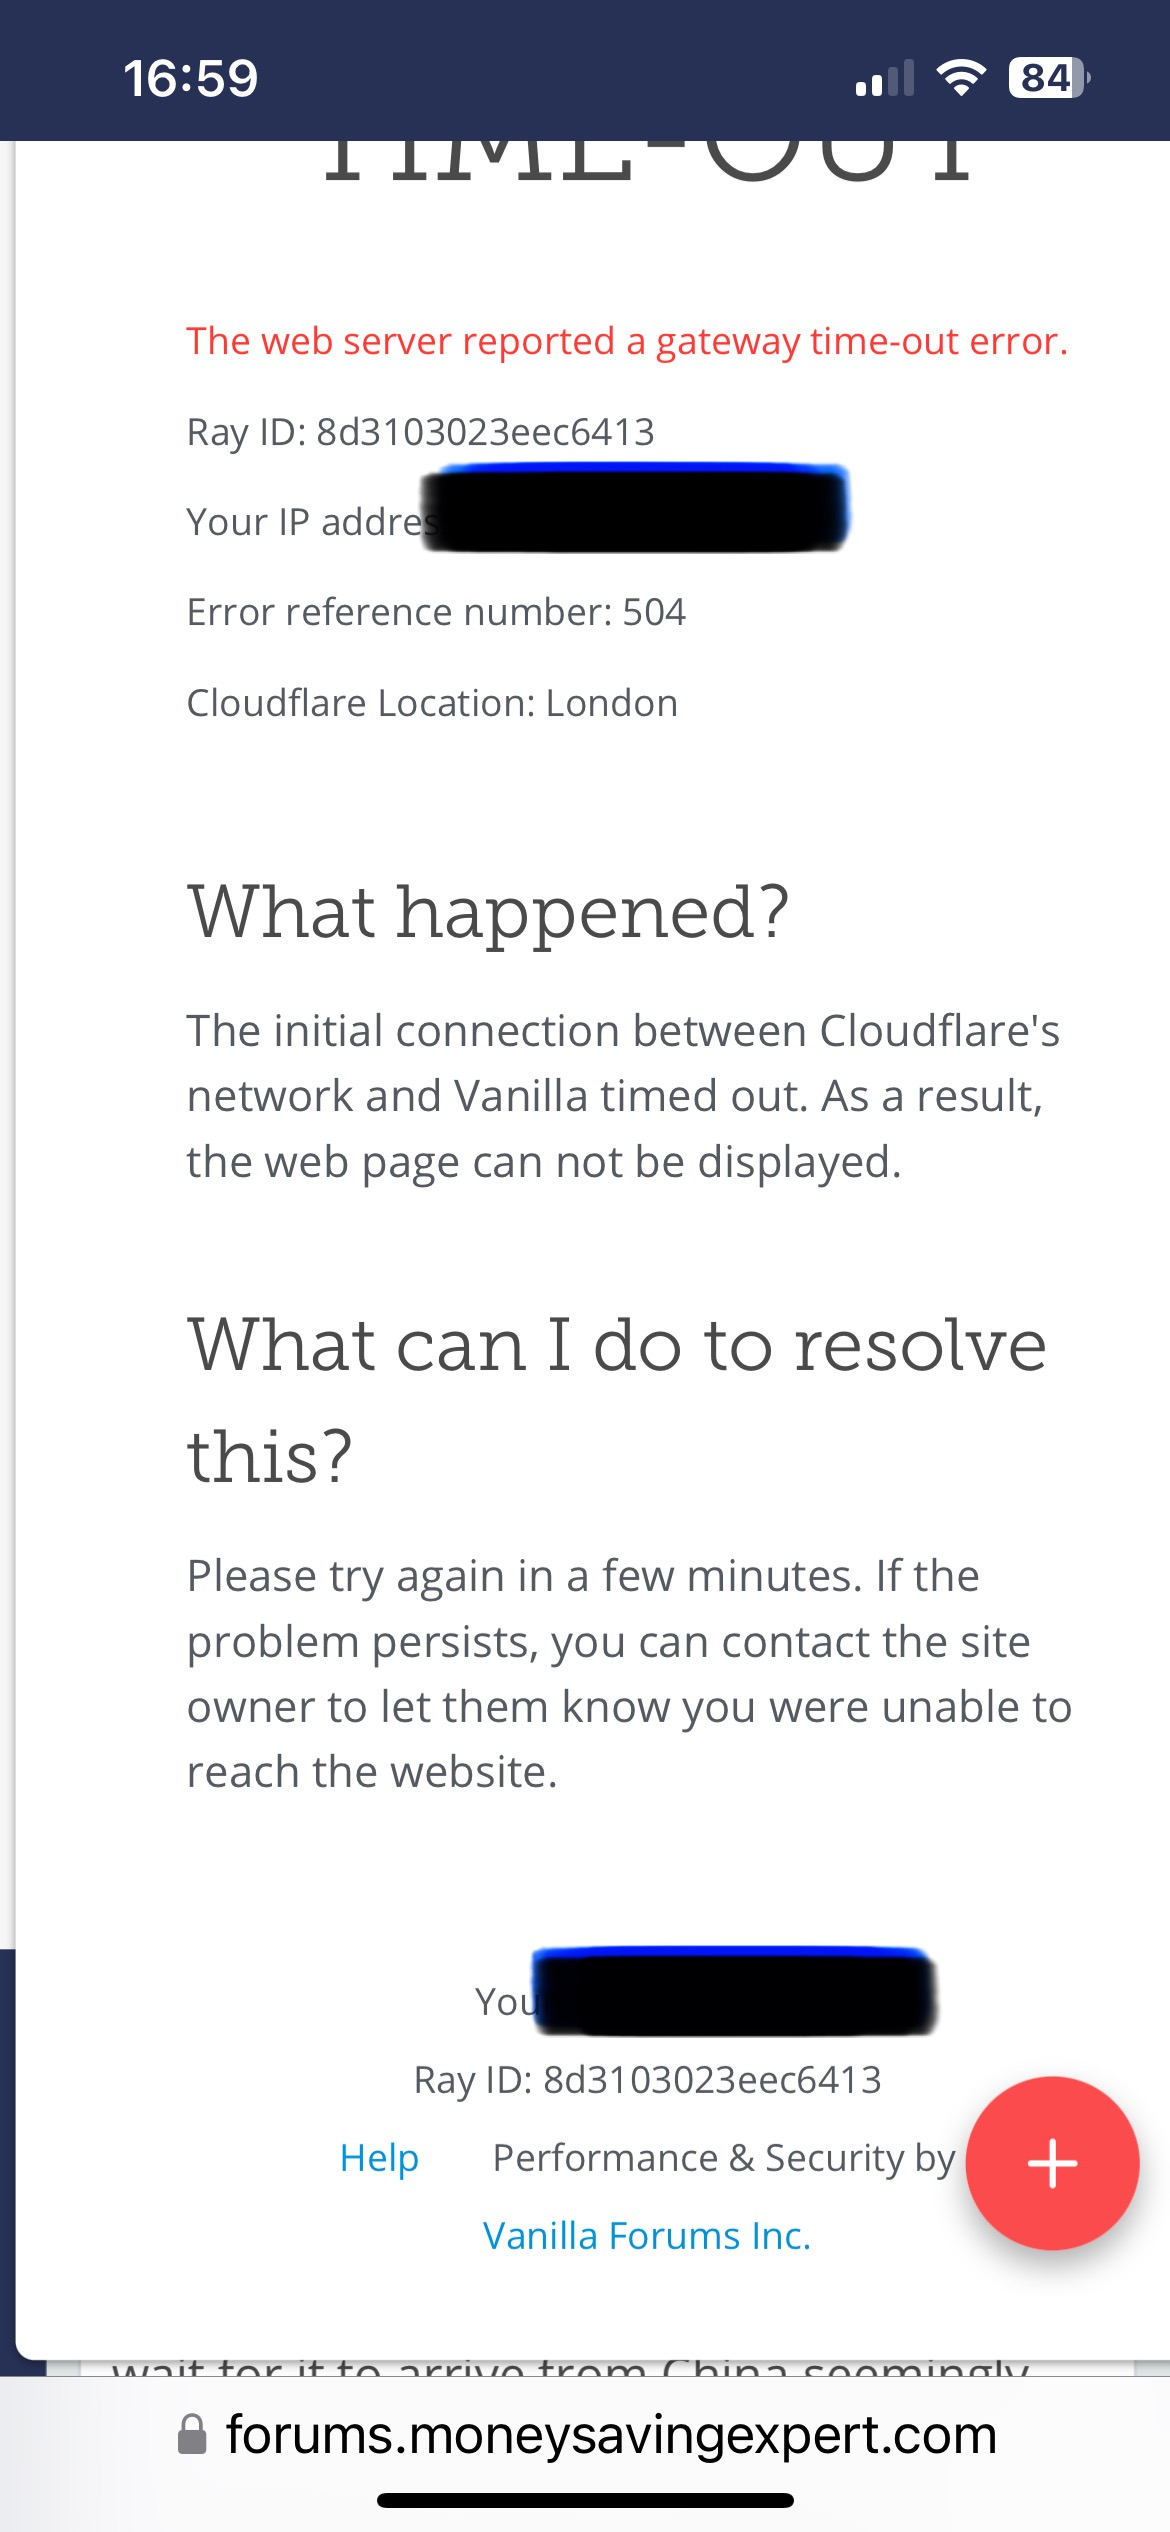Tap the padlock icon in address bar
This screenshot has width=1170, height=2532.
click(192, 2434)
